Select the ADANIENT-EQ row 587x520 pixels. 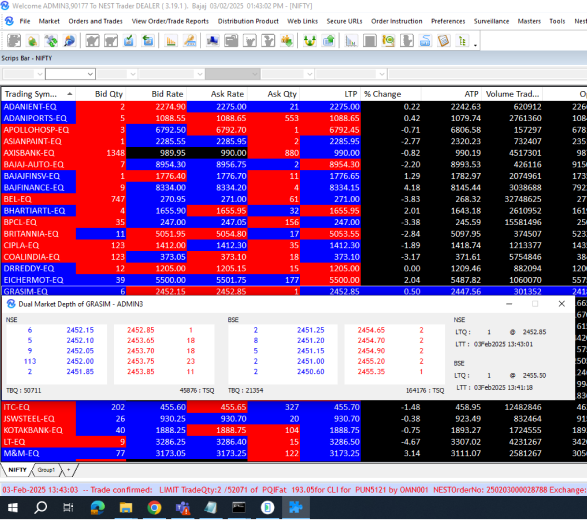point(294,107)
